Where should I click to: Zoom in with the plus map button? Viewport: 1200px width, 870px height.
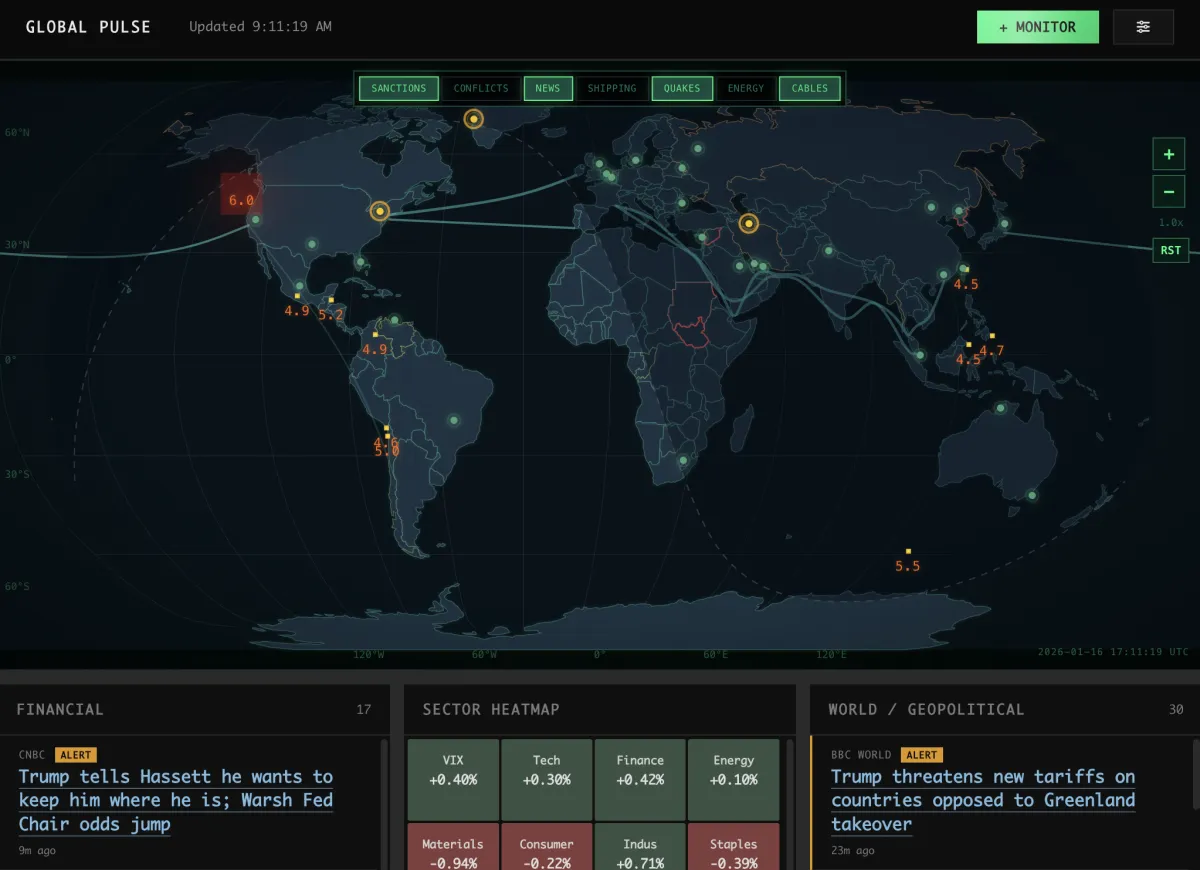(1168, 155)
